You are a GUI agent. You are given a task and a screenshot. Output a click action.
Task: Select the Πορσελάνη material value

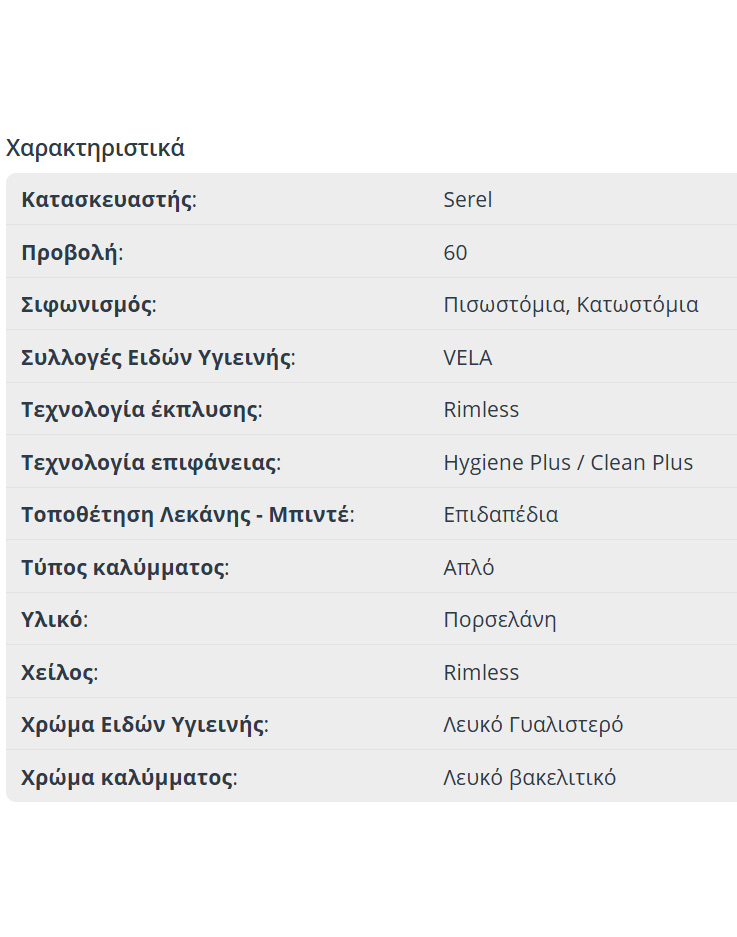tap(500, 620)
